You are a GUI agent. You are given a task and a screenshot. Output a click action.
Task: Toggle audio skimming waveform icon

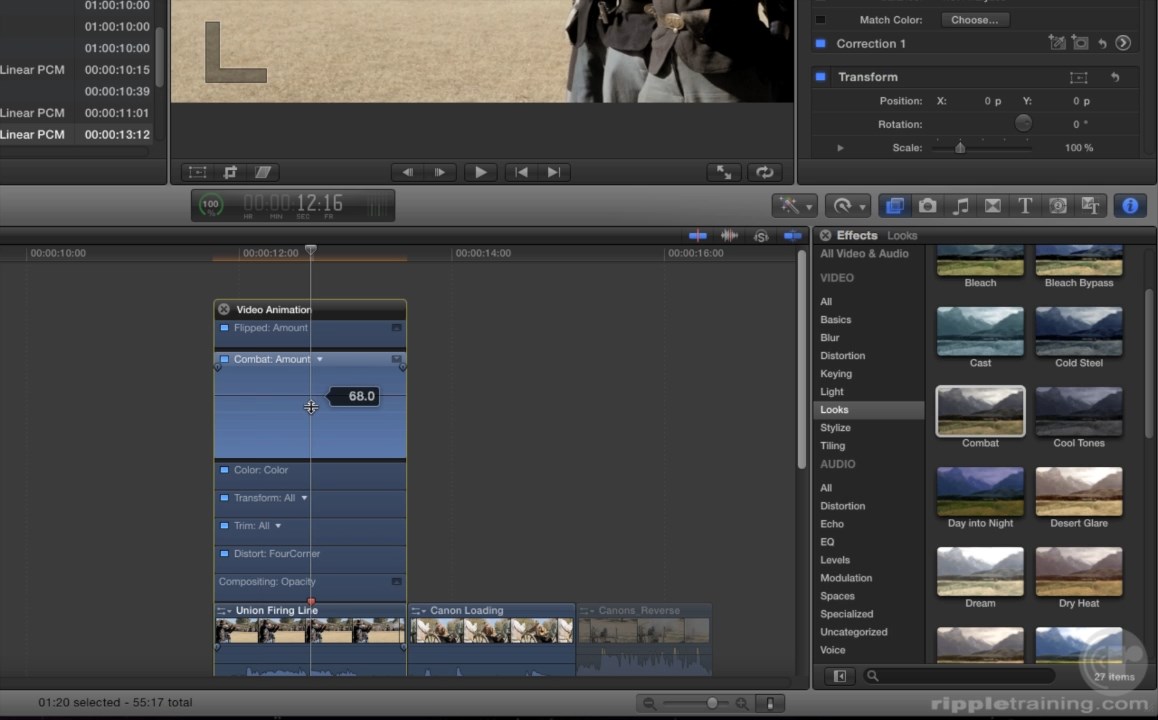point(729,236)
